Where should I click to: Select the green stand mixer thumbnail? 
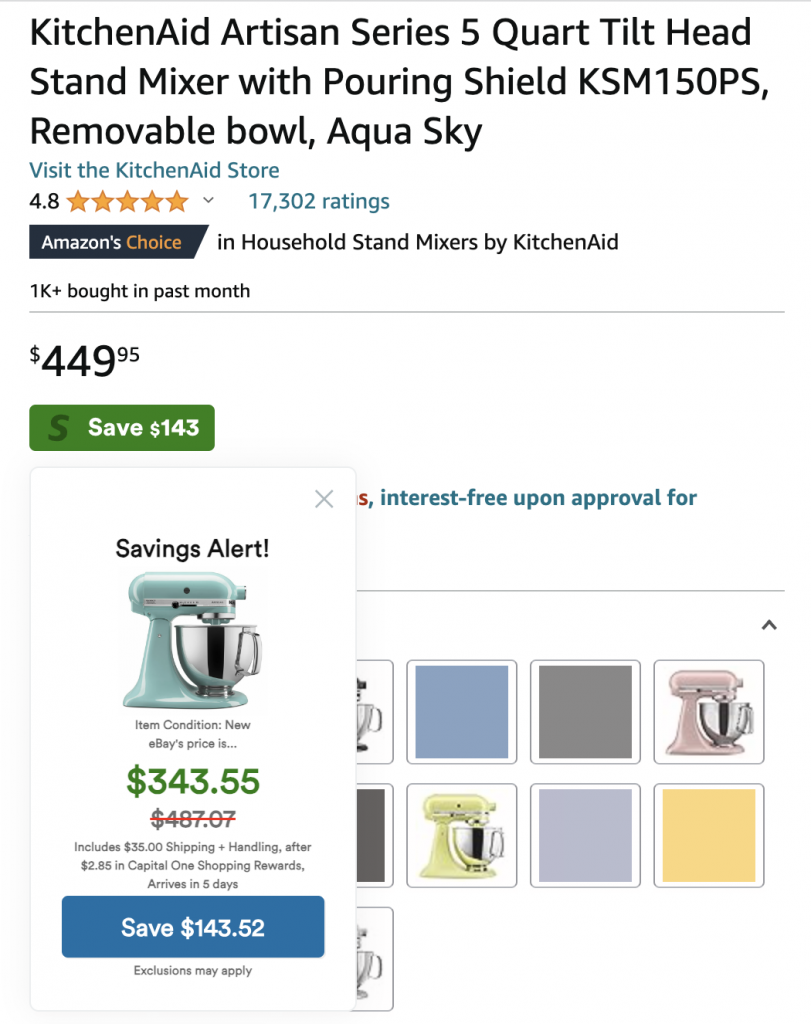tap(461, 836)
